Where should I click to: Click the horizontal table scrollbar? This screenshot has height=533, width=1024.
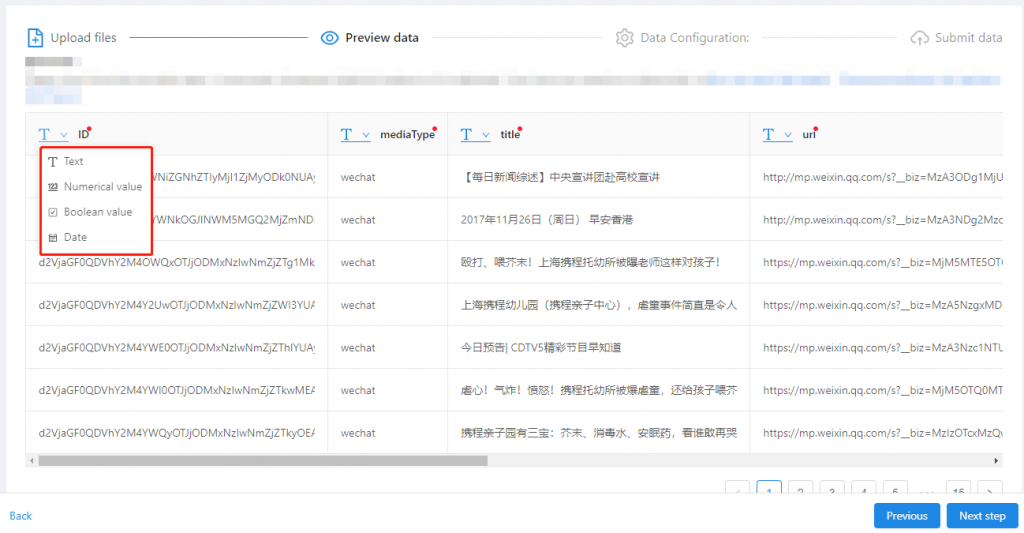click(x=260, y=461)
